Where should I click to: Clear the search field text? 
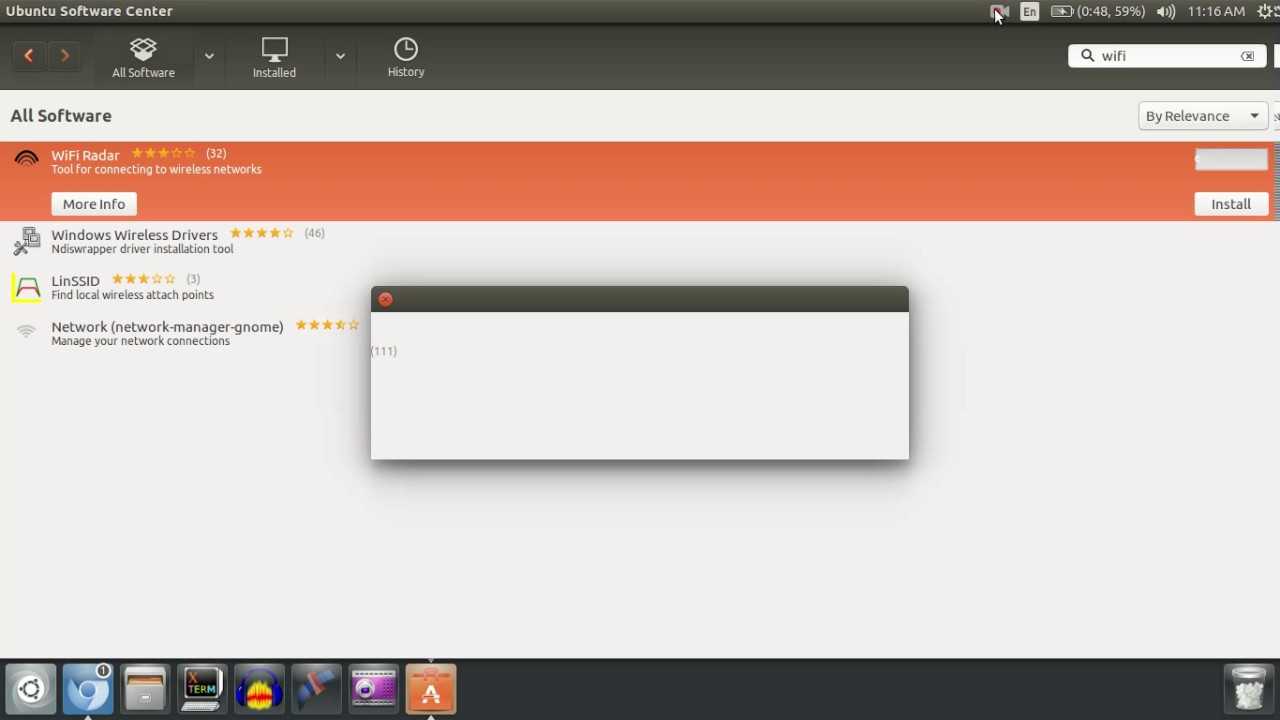coord(1247,56)
